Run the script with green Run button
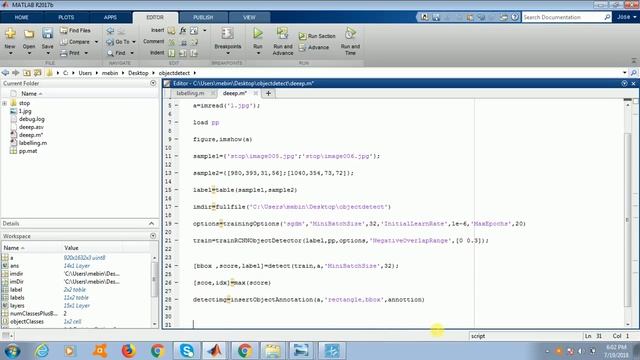 pos(258,33)
